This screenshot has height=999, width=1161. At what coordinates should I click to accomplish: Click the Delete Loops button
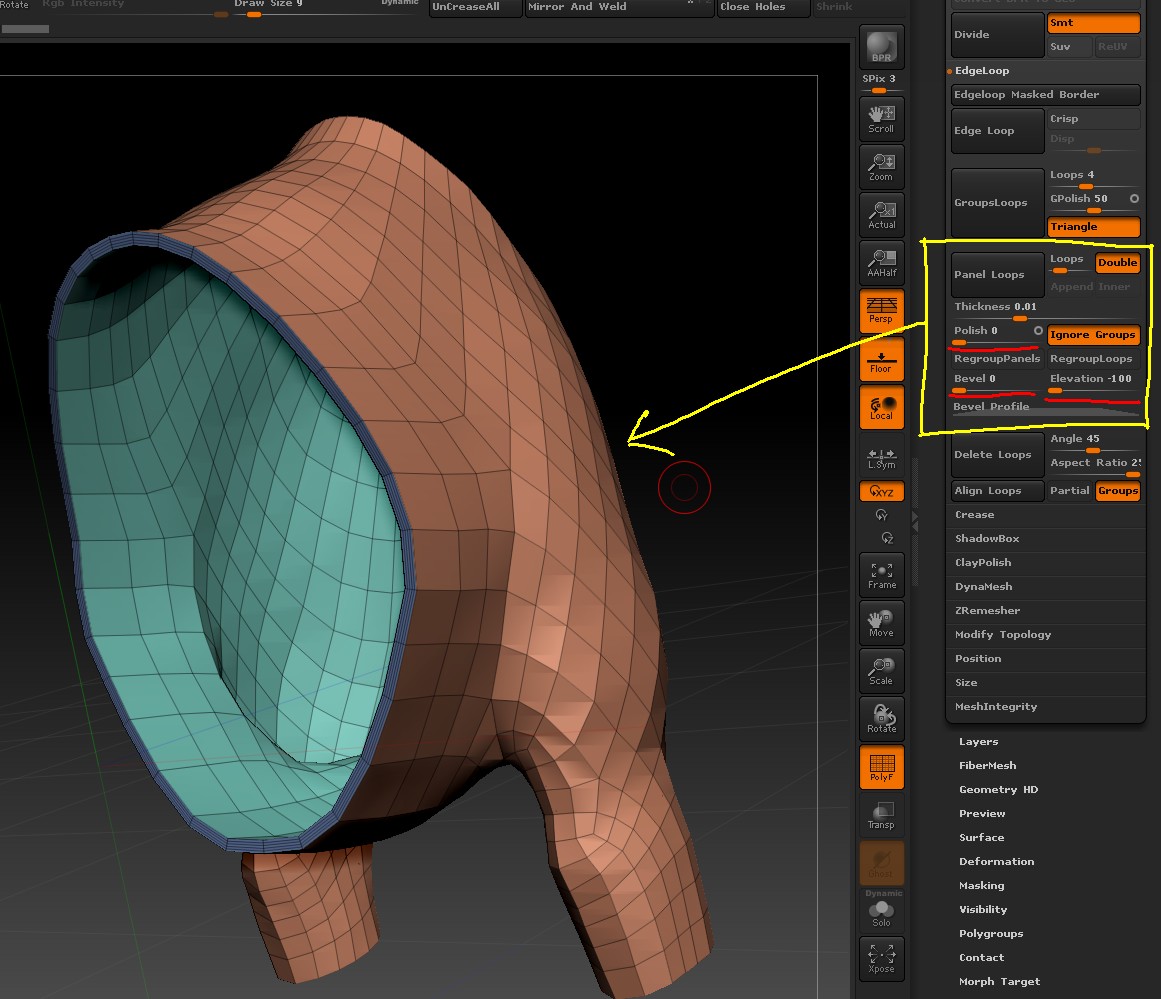coord(997,455)
